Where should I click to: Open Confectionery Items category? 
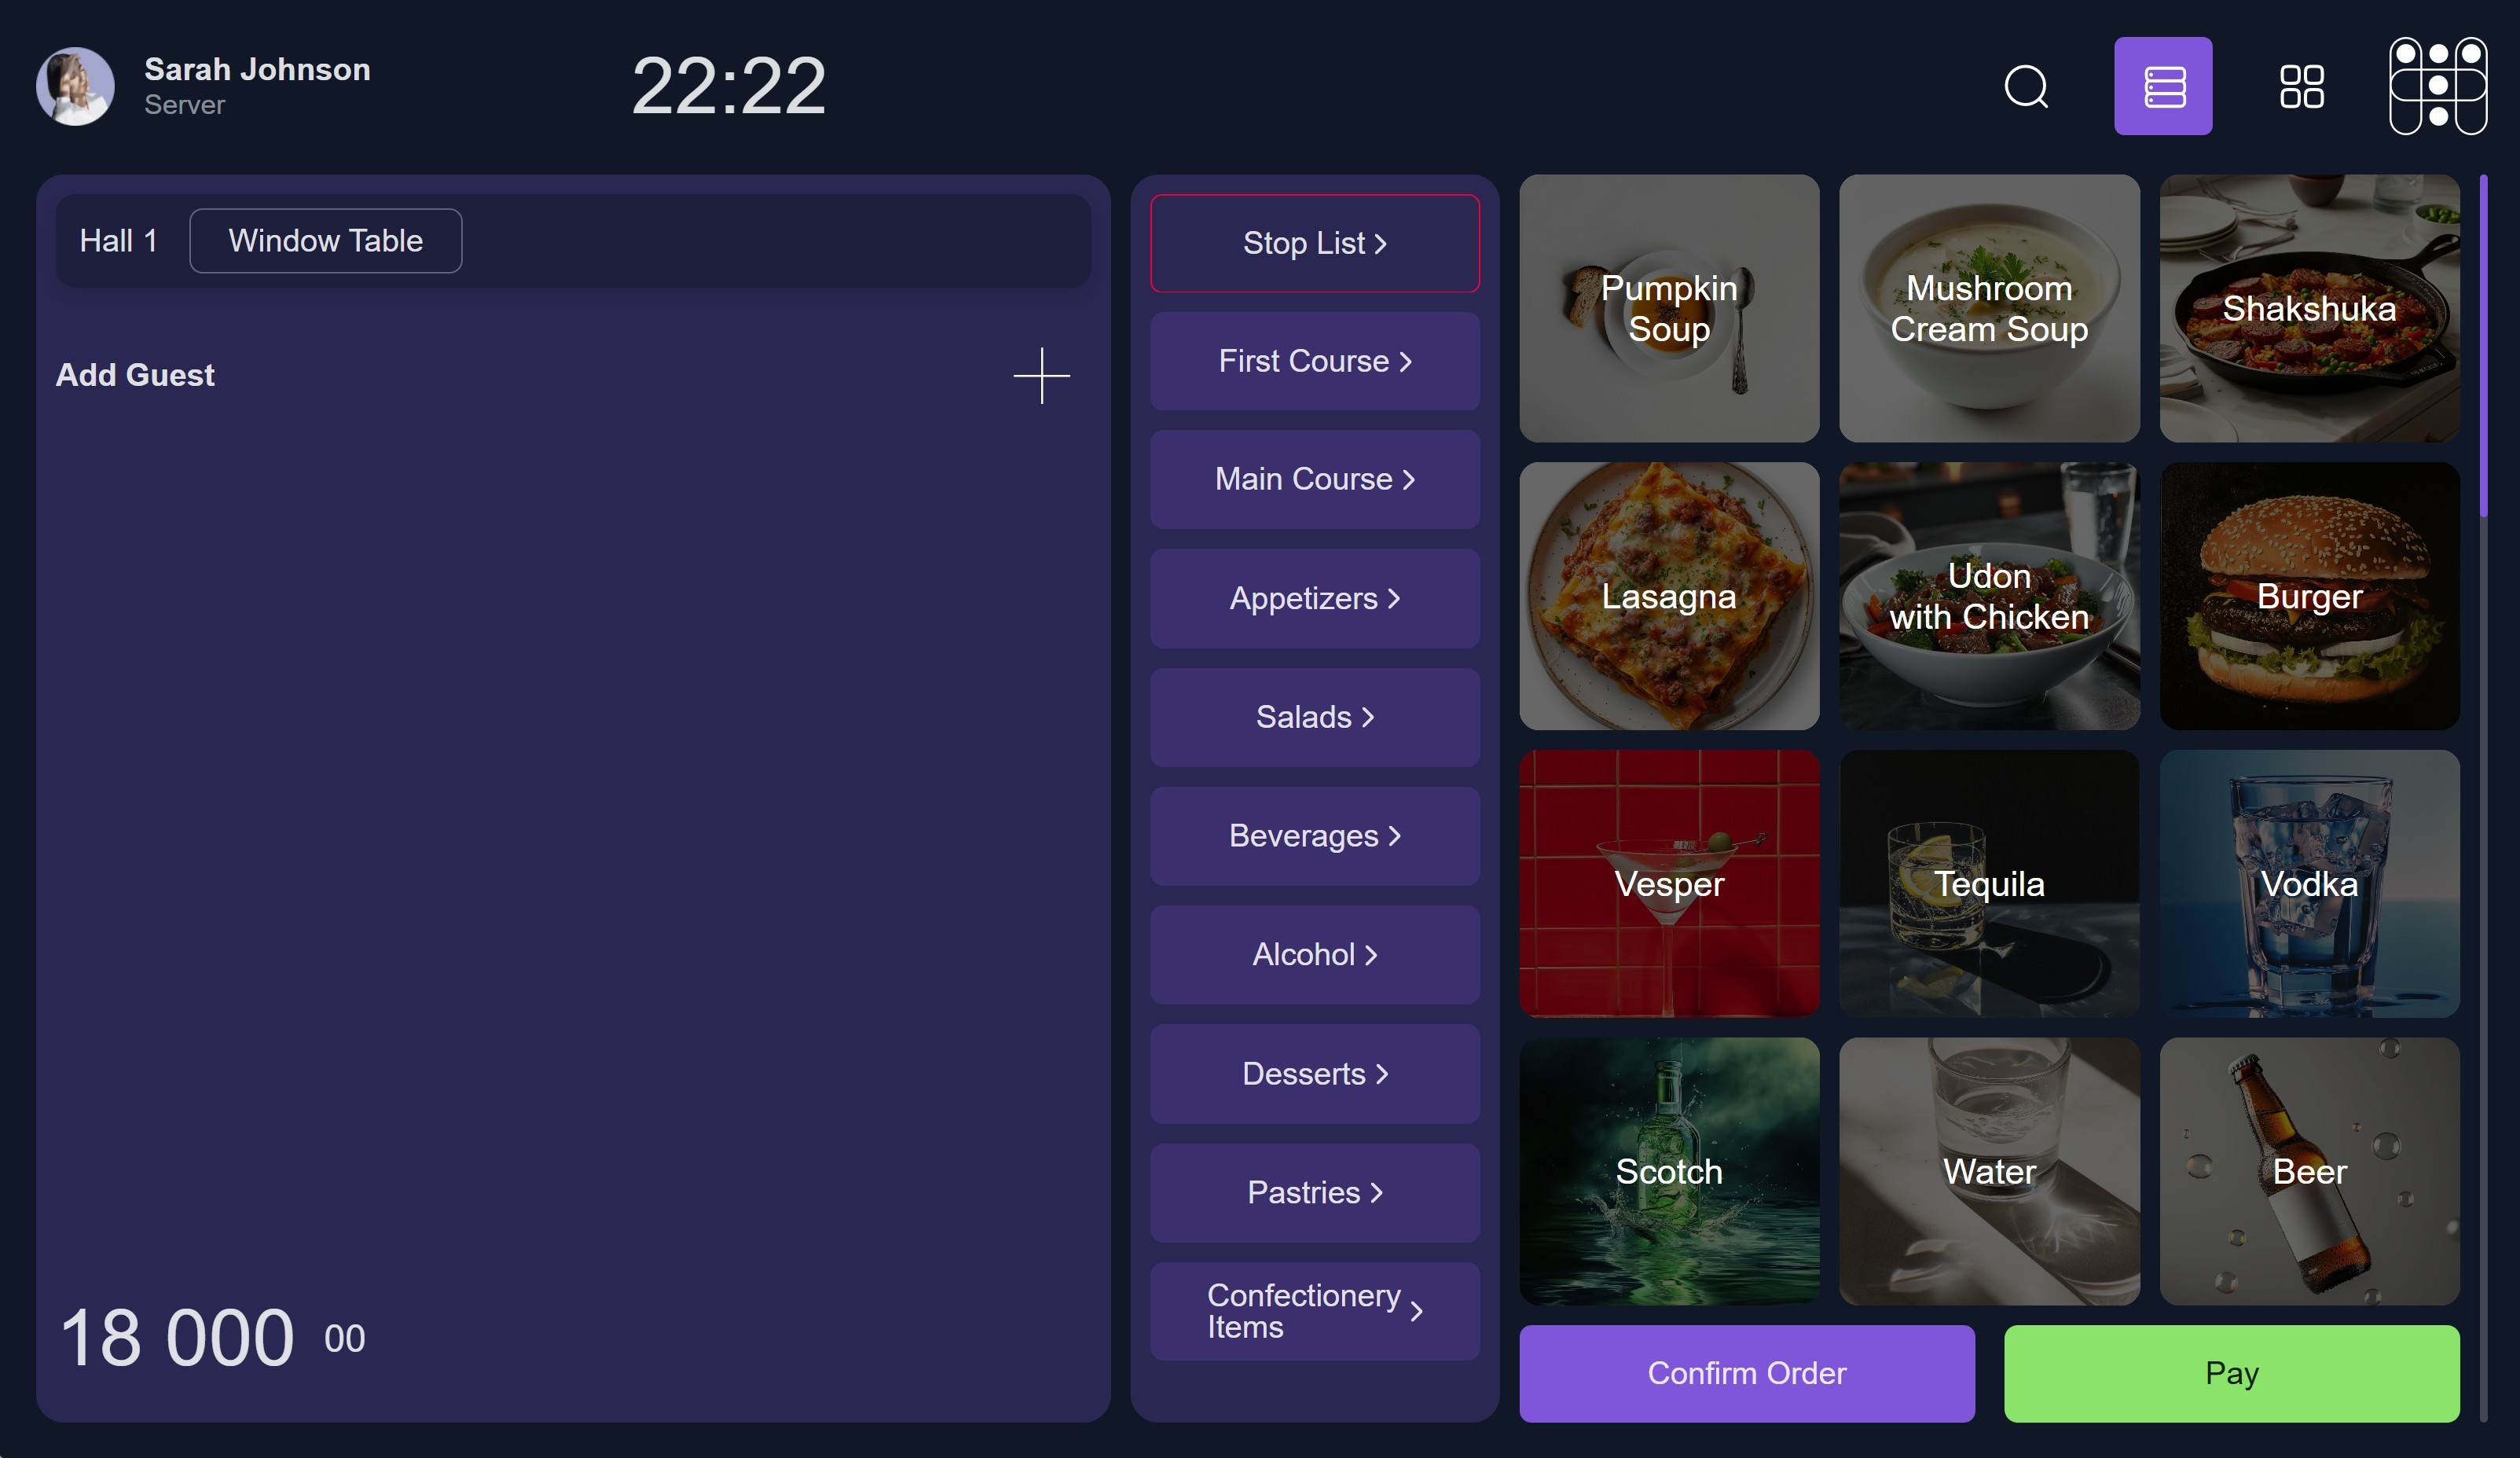(x=1314, y=1310)
